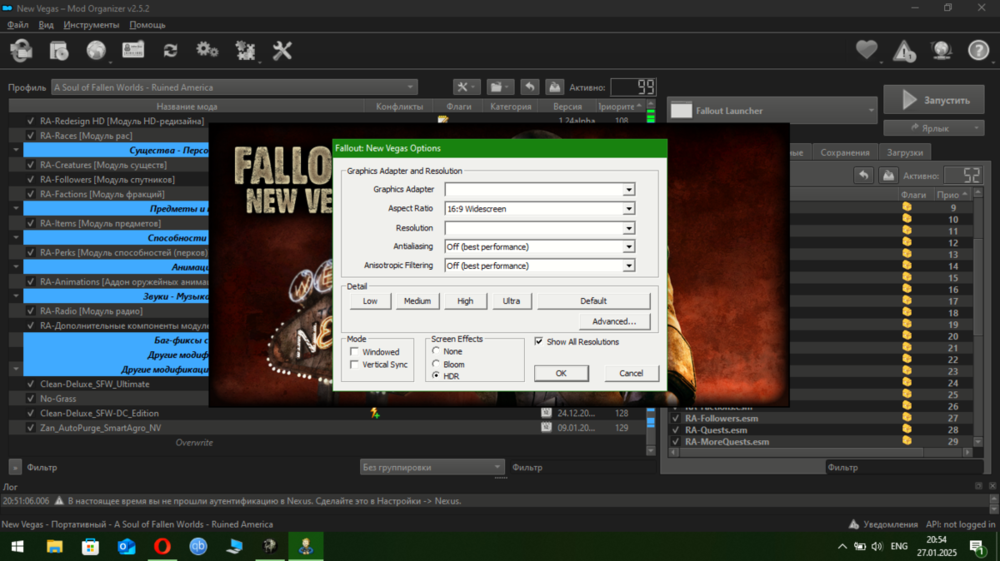Open Outlook from taskbar
This screenshot has width=1000, height=561.
click(x=126, y=546)
